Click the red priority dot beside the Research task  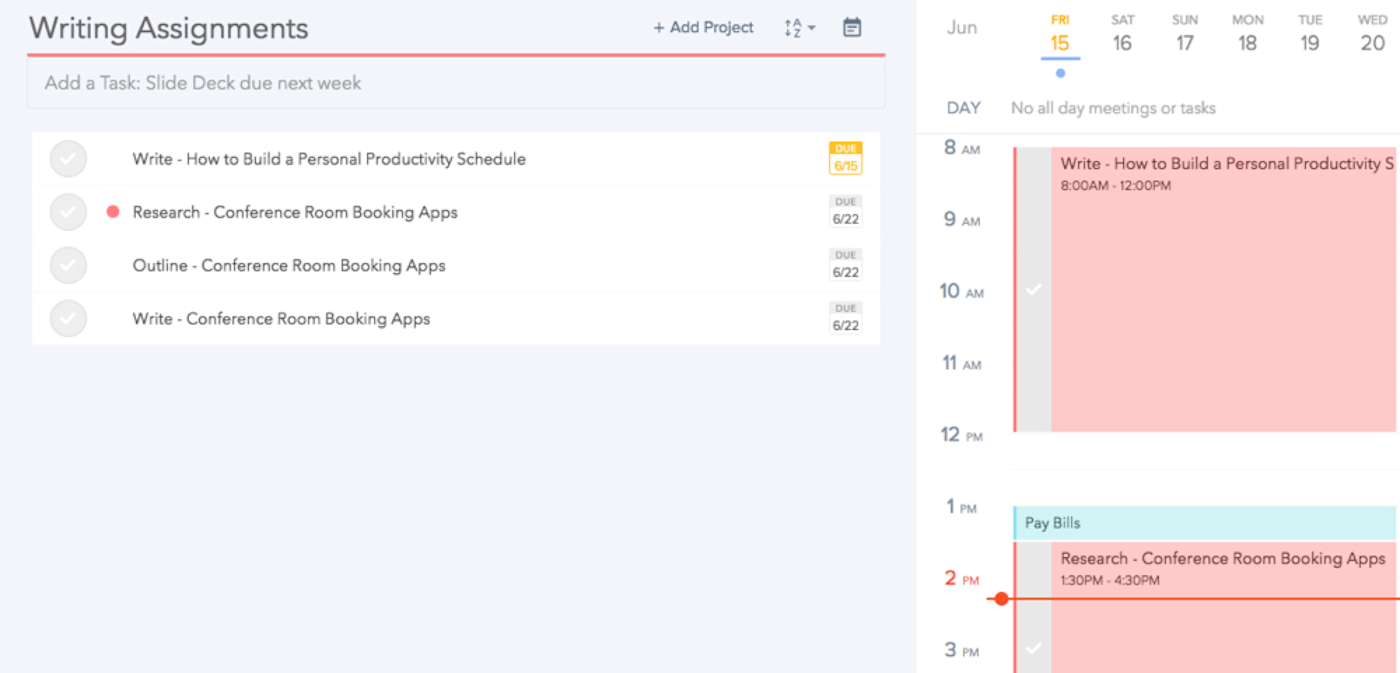(x=113, y=212)
